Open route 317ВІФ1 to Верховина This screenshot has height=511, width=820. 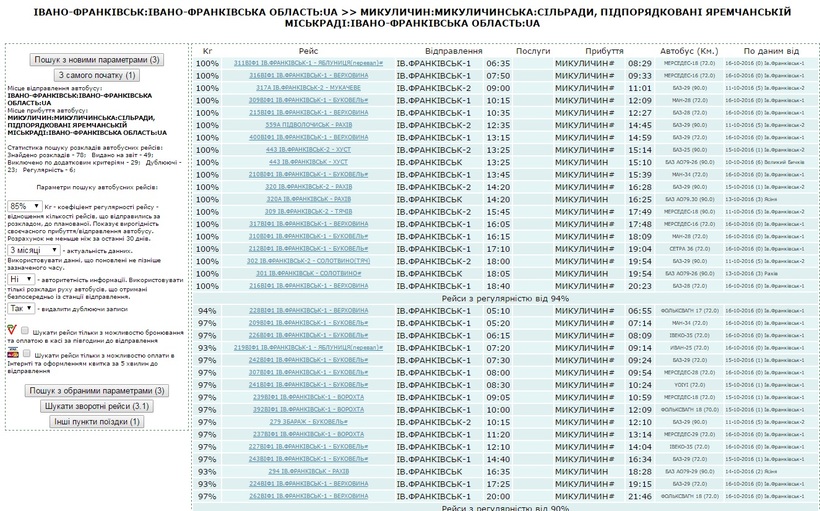308,224
